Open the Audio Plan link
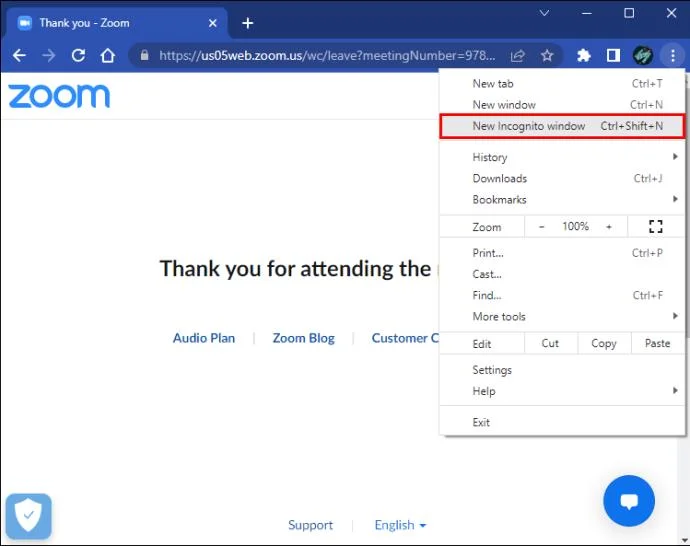Viewport: 690px width, 546px height. [204, 338]
